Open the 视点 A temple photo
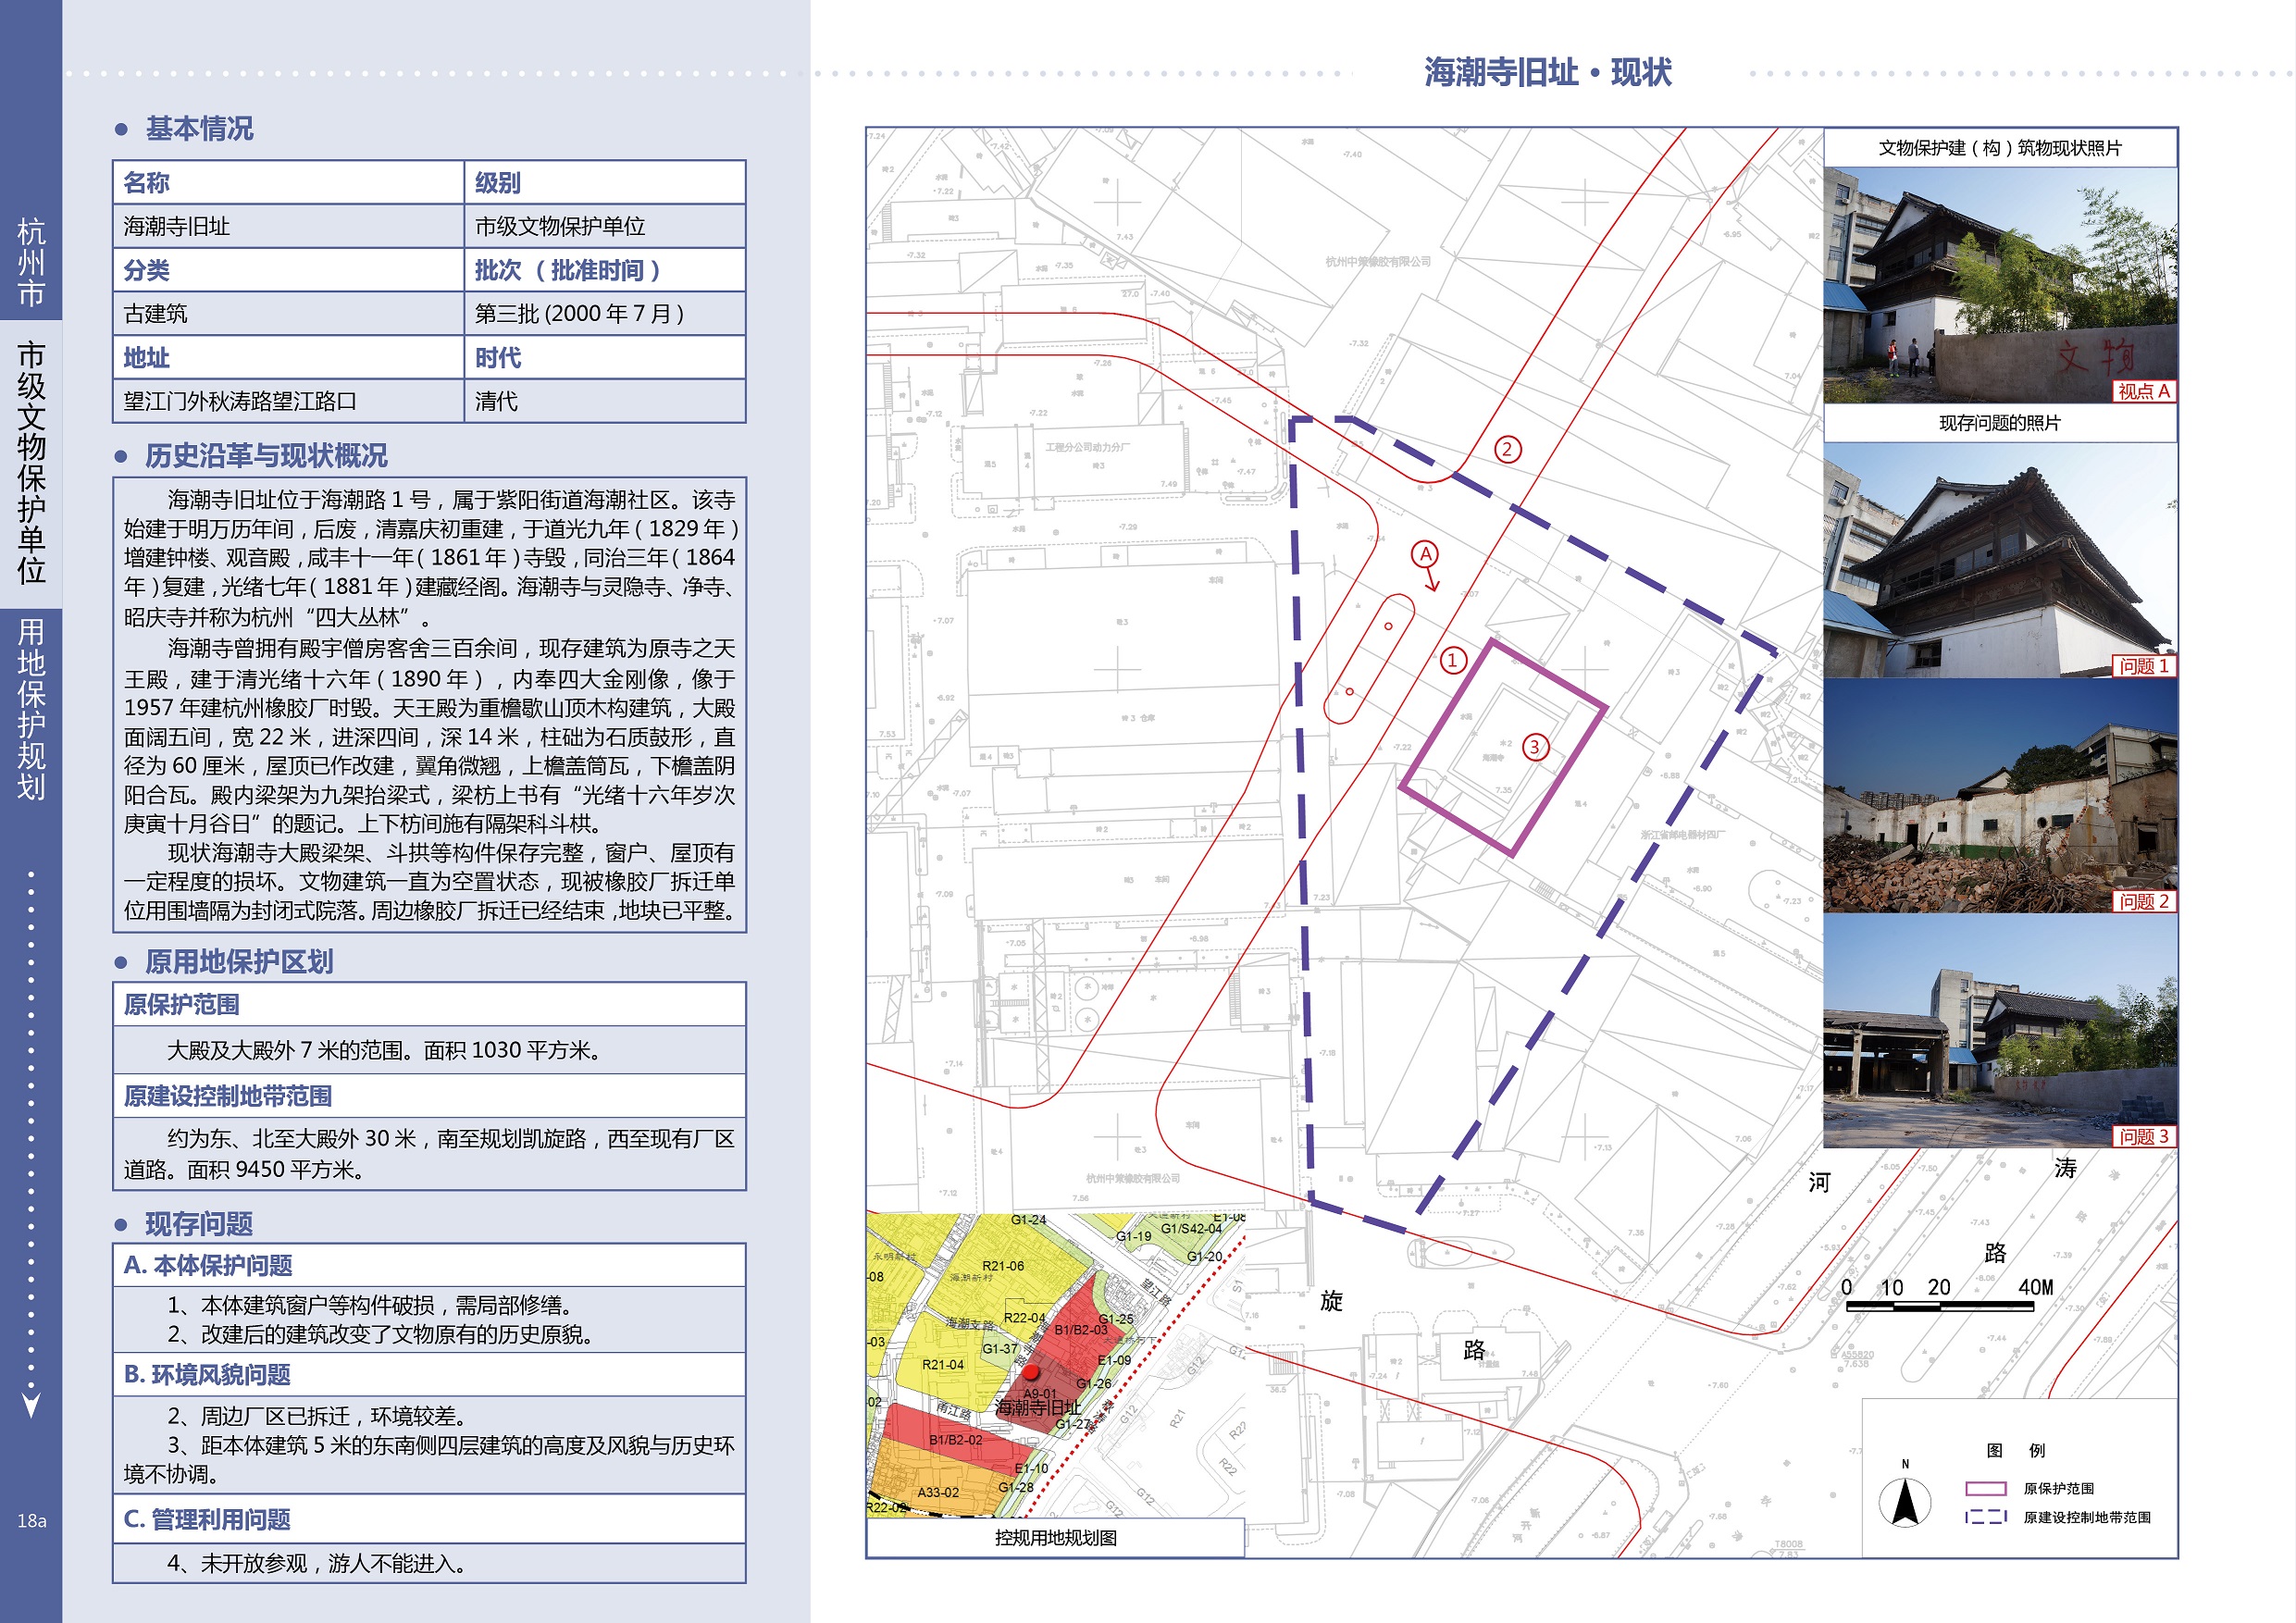 [2000, 285]
